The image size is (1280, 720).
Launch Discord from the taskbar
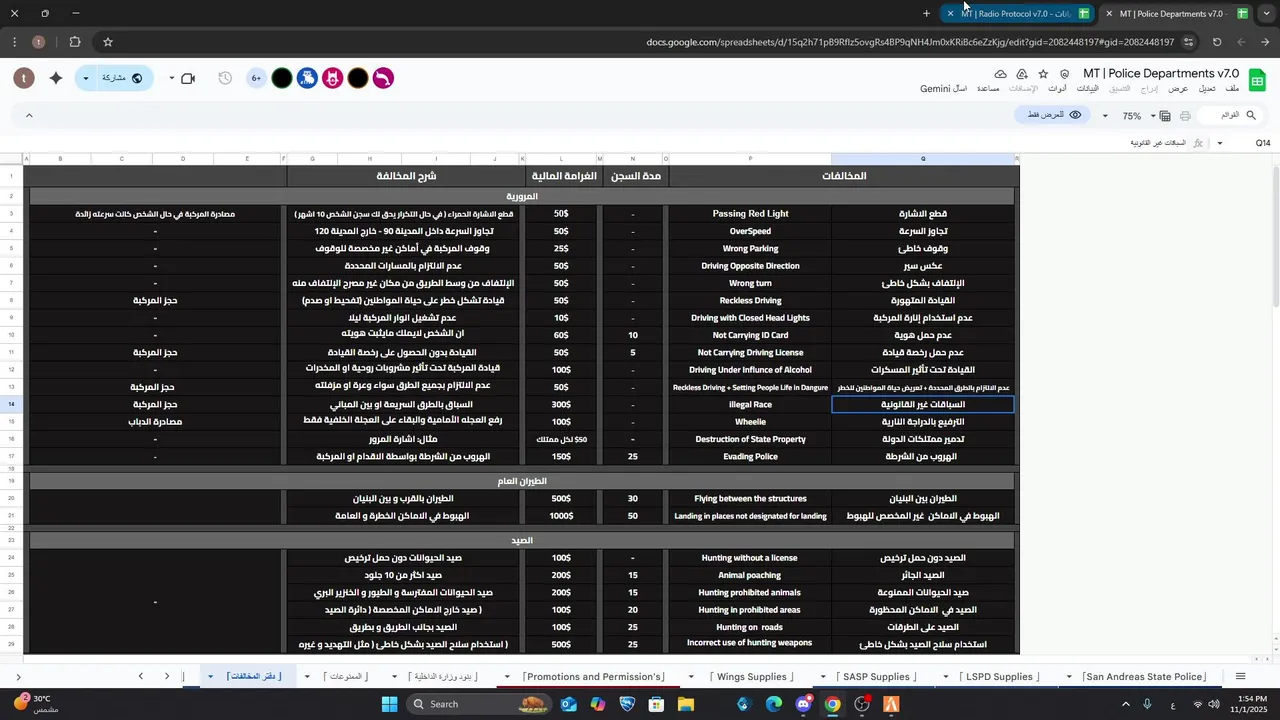pyautogui.click(x=803, y=704)
